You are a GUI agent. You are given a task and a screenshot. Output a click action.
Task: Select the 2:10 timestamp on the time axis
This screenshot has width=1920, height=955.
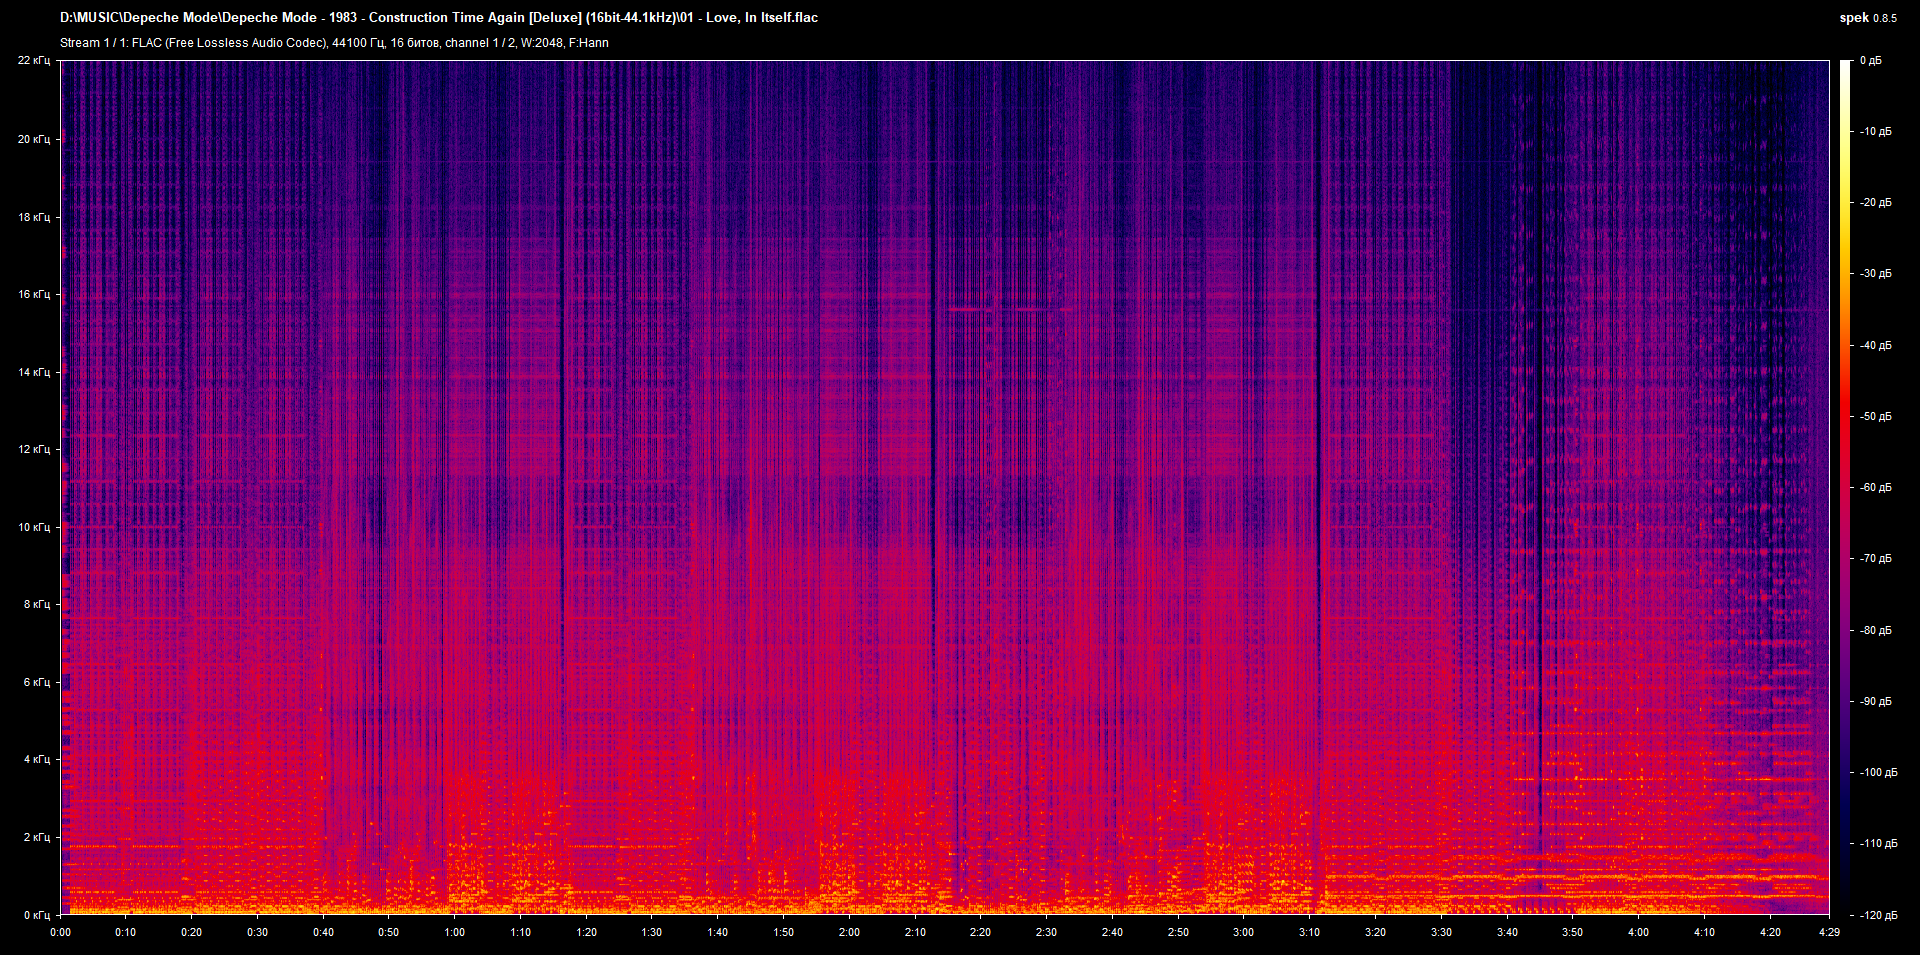915,932
